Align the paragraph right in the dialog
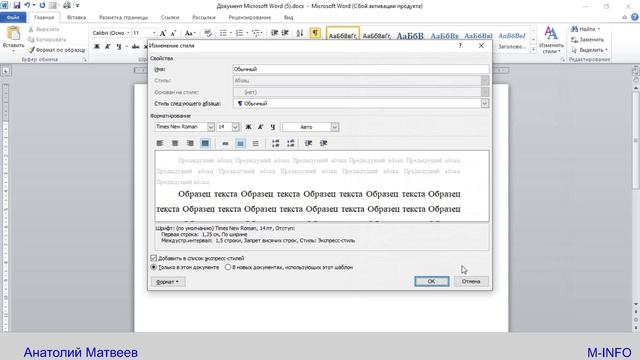Screen dimensions: 640x360 [190, 143]
